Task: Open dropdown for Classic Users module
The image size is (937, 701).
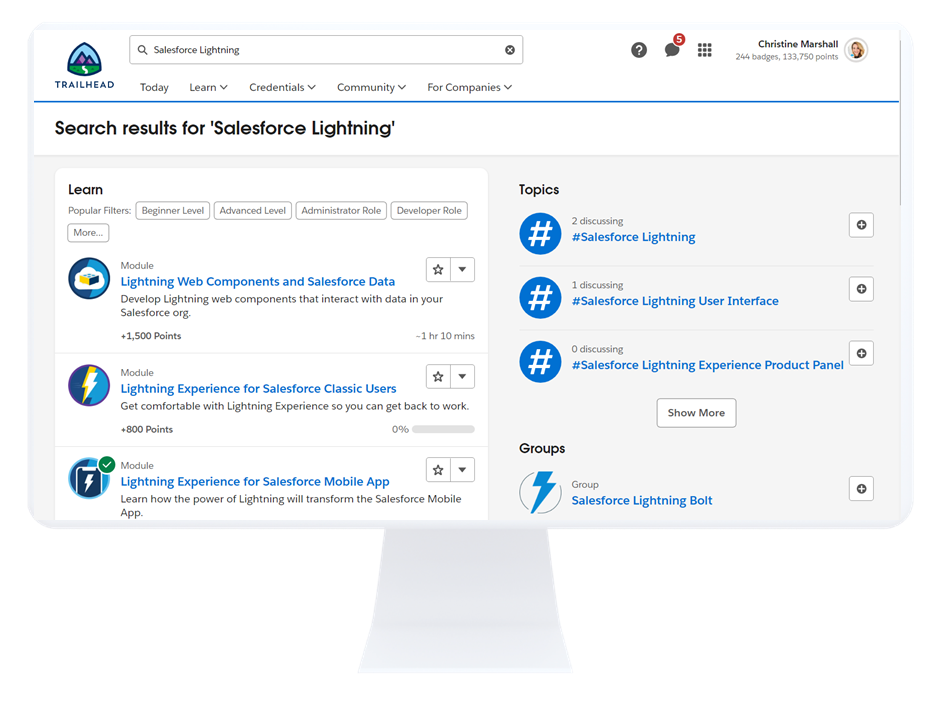Action: pyautogui.click(x=463, y=376)
